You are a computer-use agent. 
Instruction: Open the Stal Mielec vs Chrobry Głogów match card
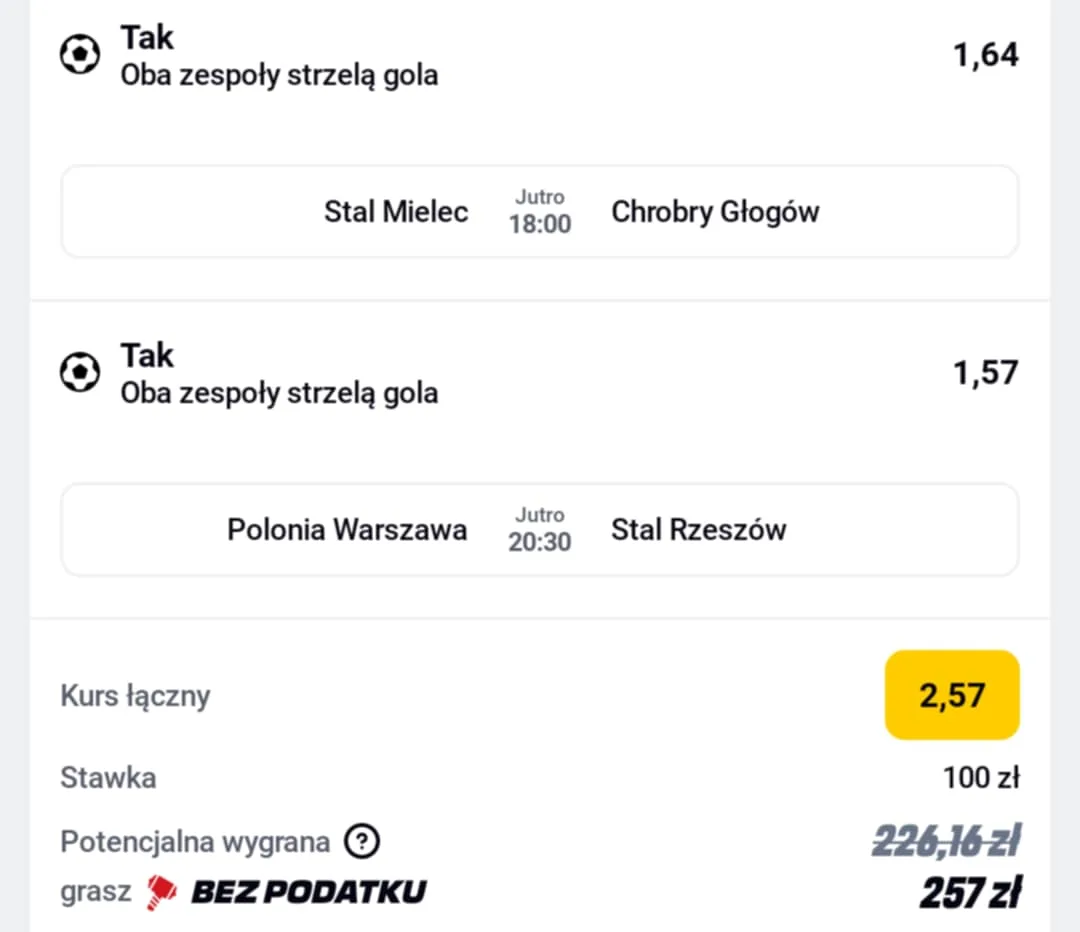540,212
